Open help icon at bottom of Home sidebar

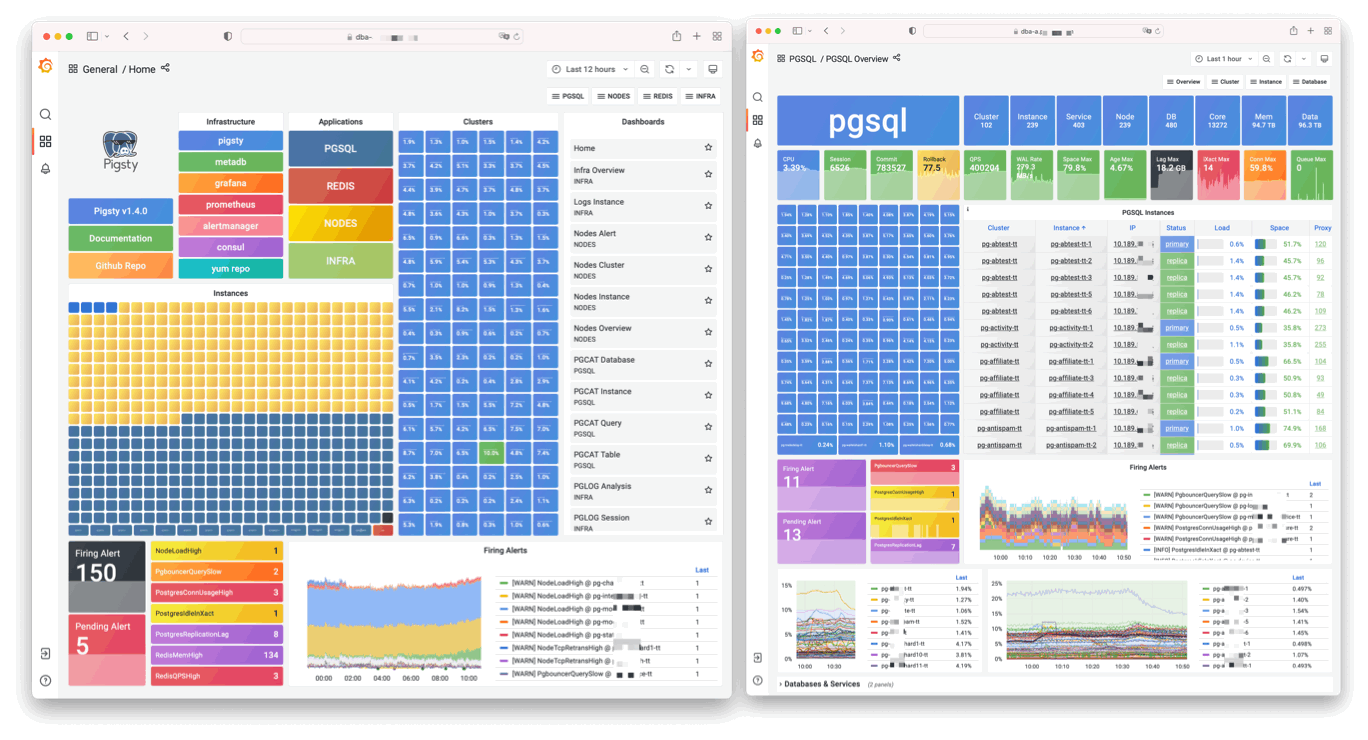45,681
